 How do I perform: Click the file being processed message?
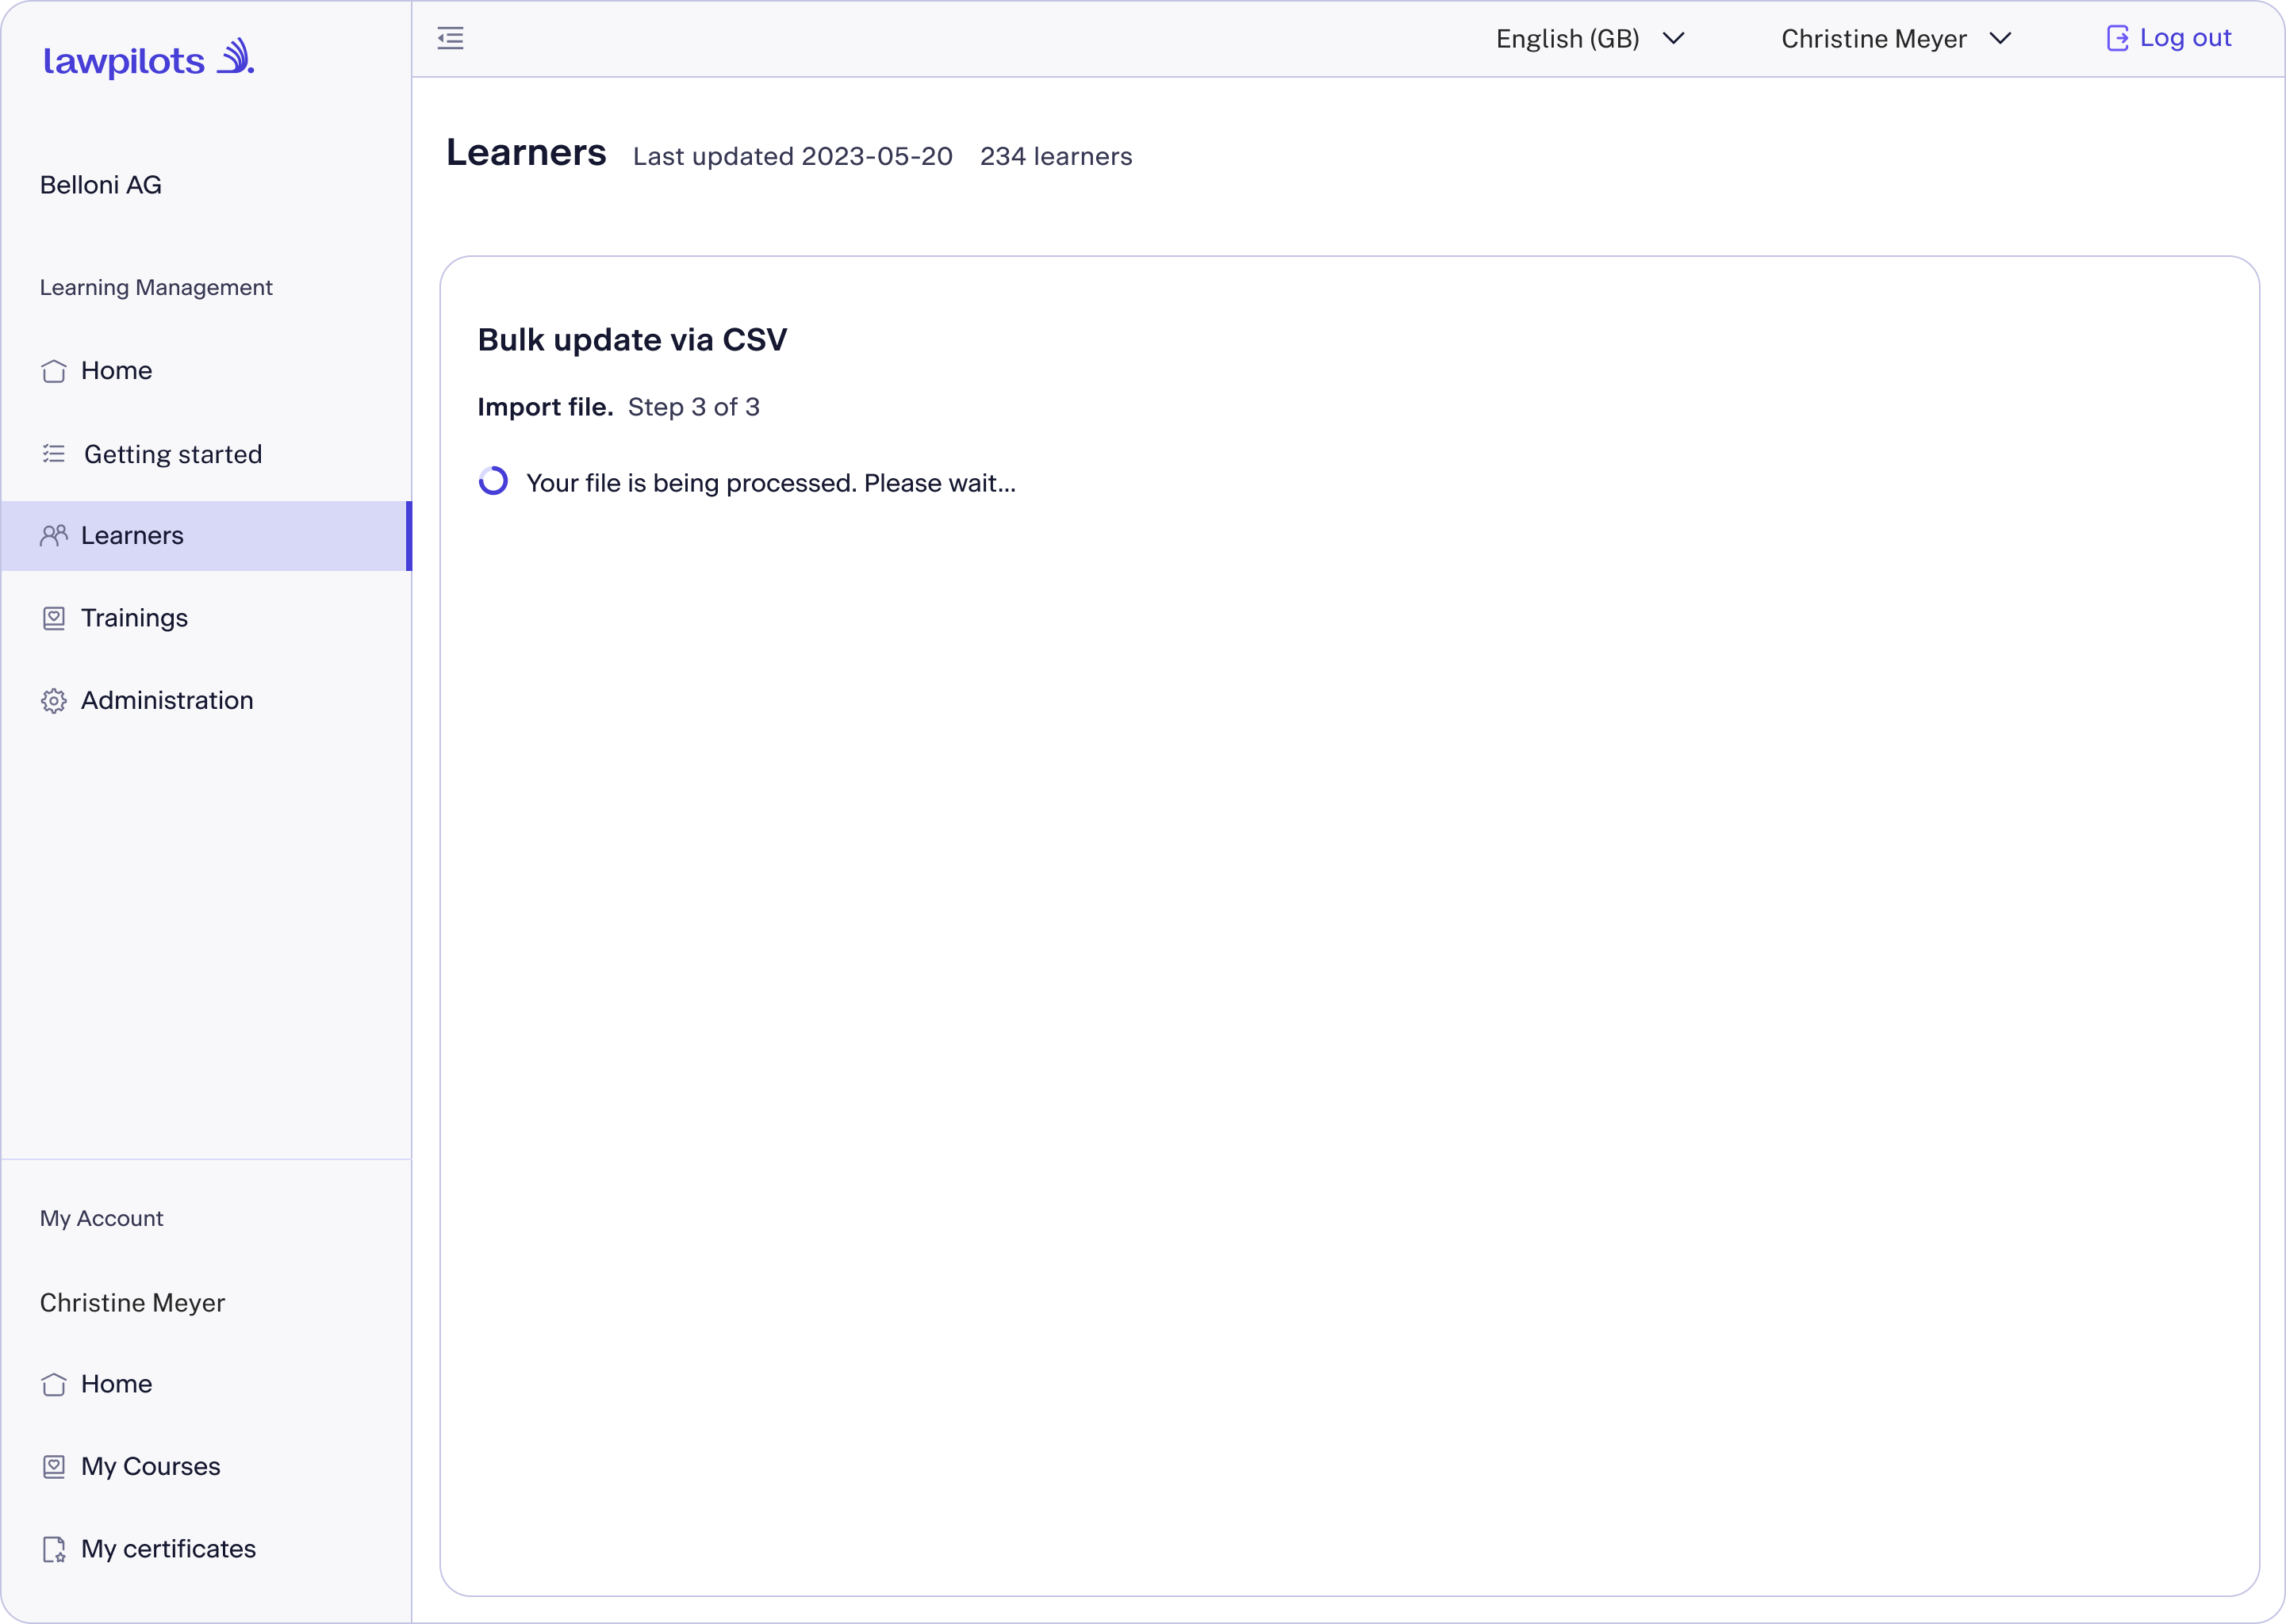(x=771, y=483)
